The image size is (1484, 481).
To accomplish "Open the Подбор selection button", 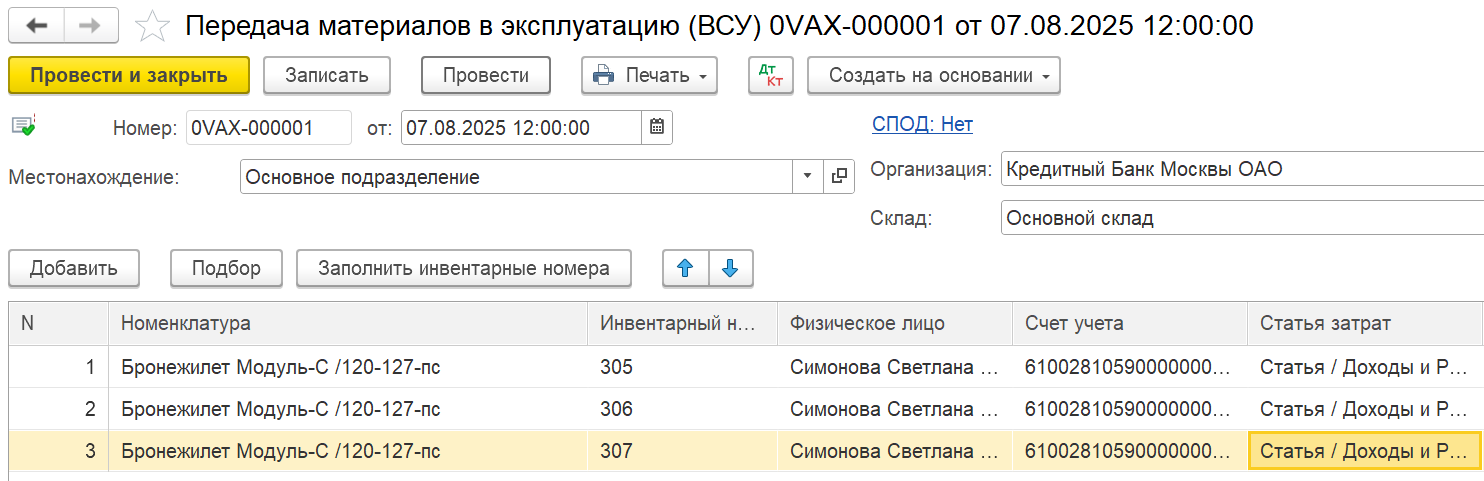I will coord(226,268).
